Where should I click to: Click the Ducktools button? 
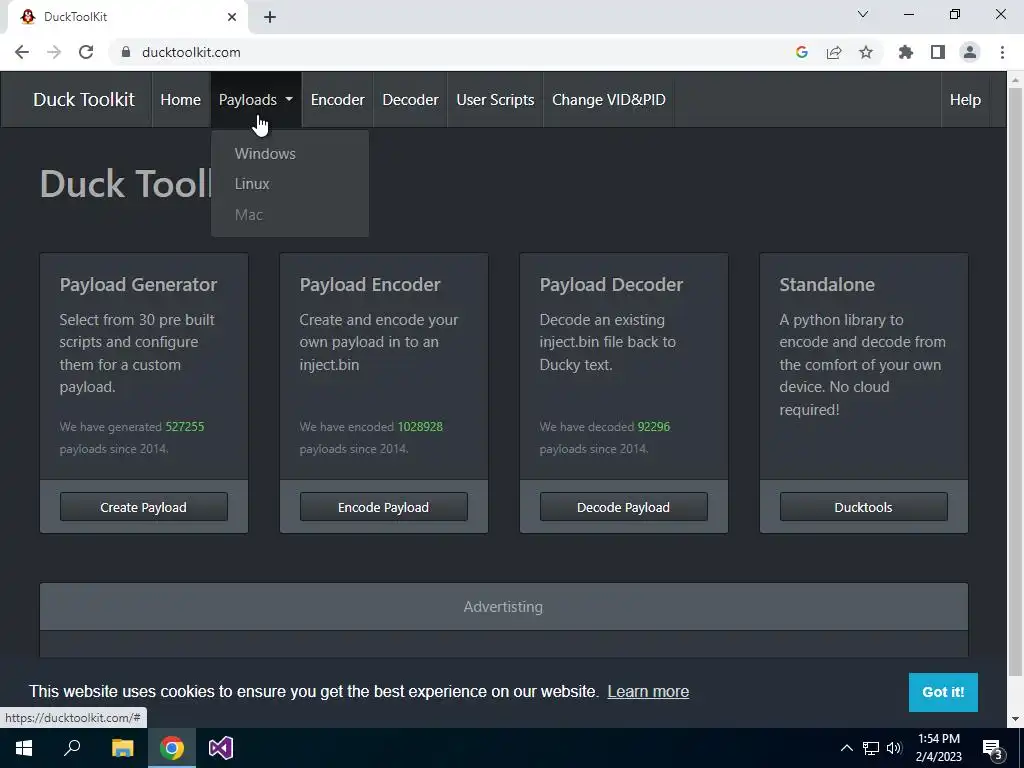pos(863,507)
